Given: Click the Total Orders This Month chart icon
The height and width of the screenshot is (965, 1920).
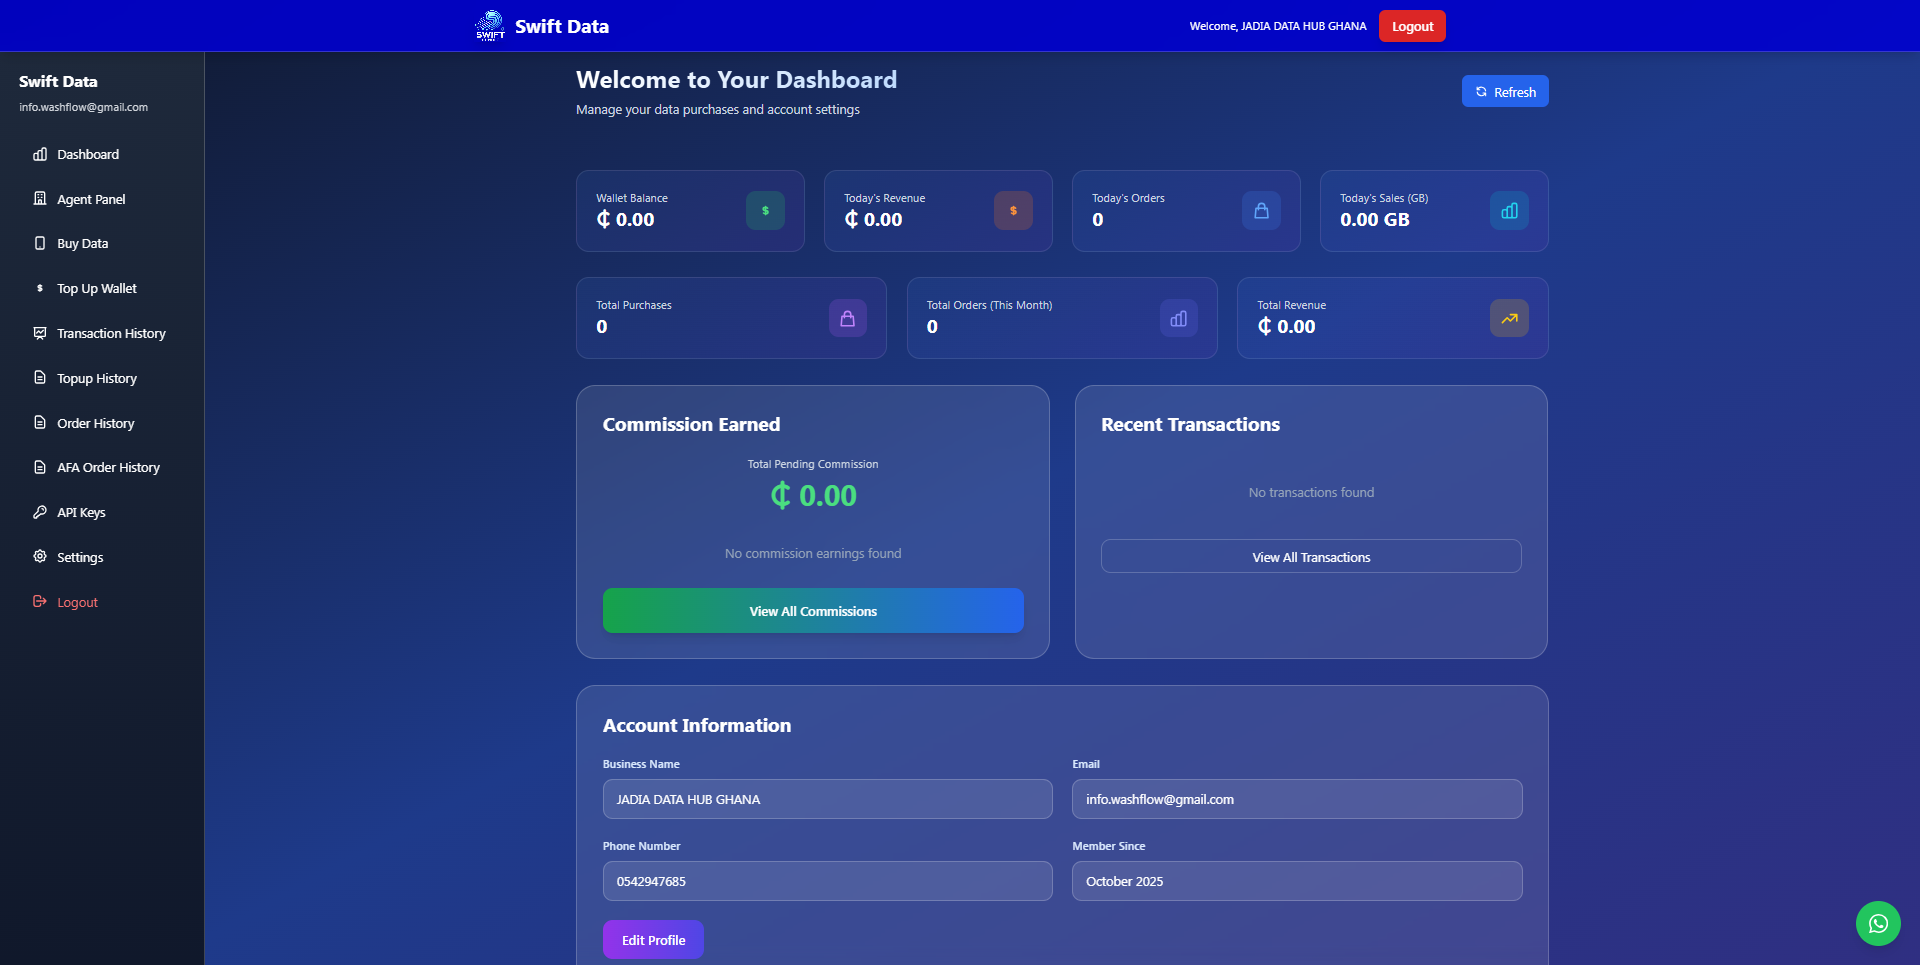Looking at the screenshot, I should [x=1178, y=318].
